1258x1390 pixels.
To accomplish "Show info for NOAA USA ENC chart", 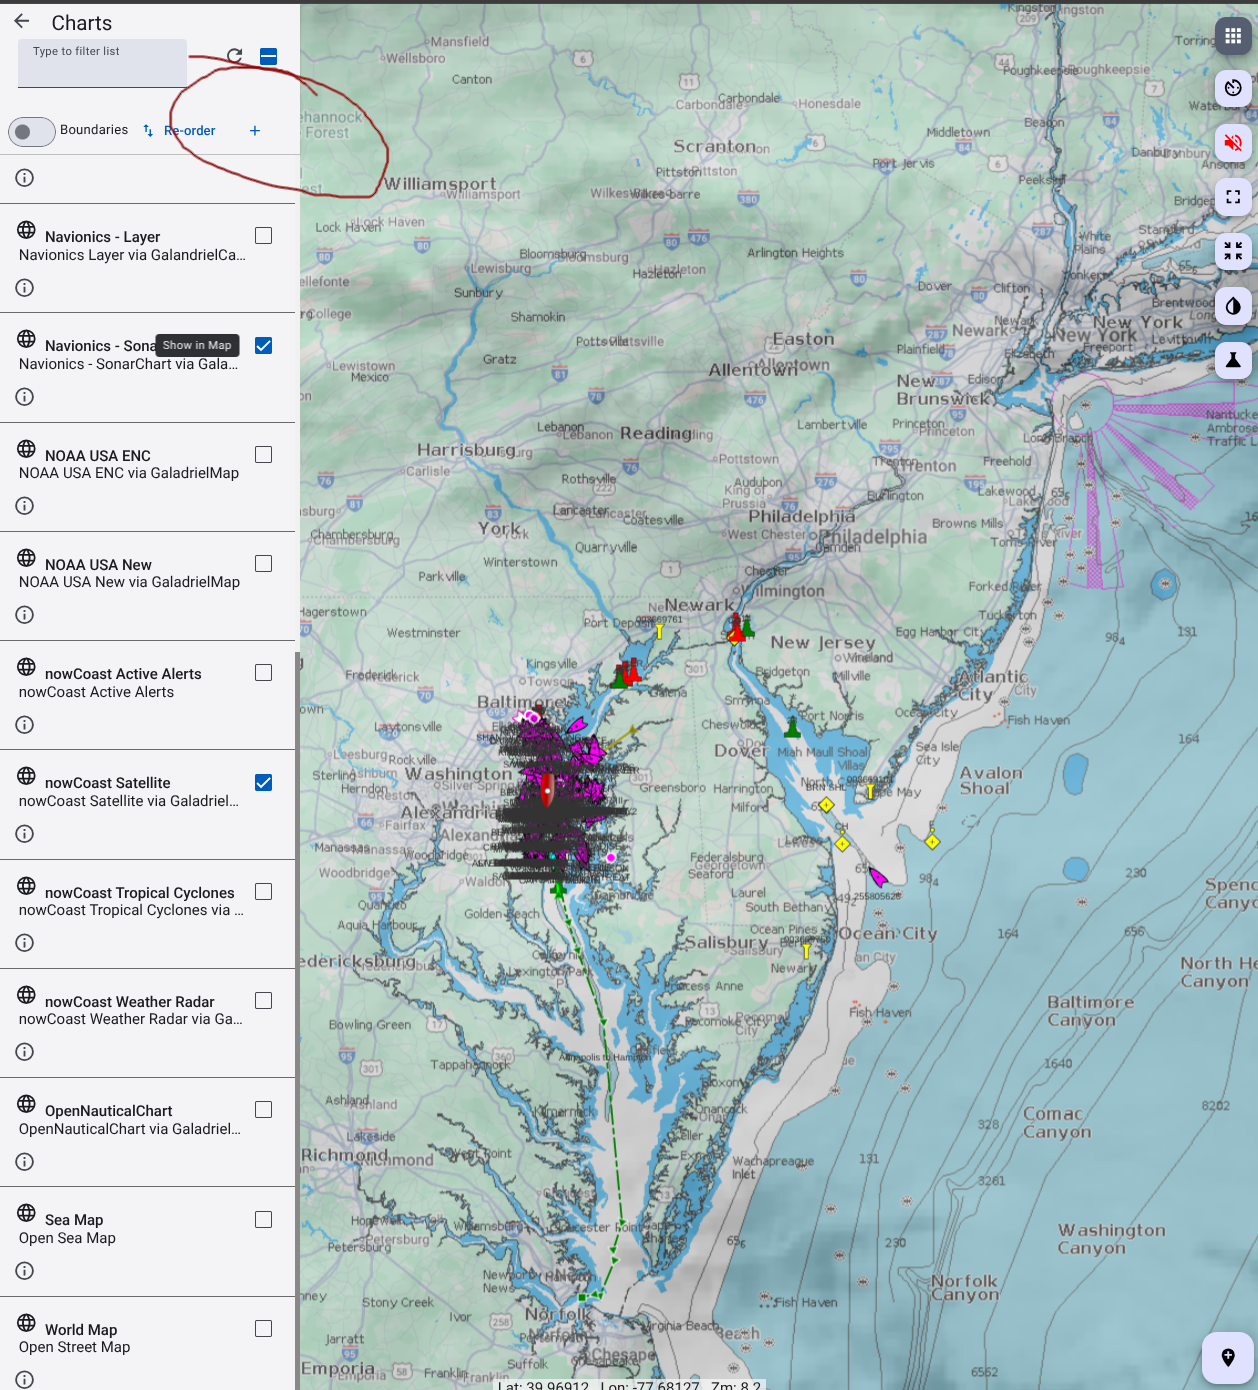I will 25,506.
